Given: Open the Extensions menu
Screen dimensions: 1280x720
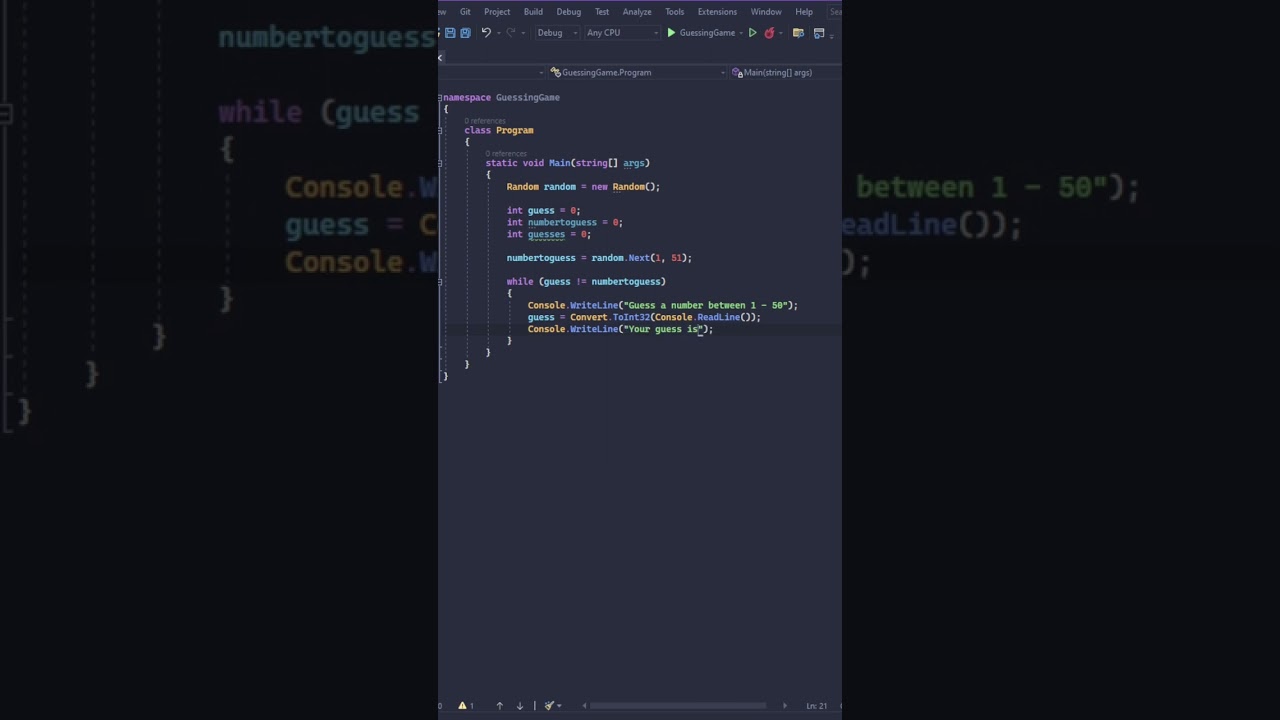Looking at the screenshot, I should [717, 12].
